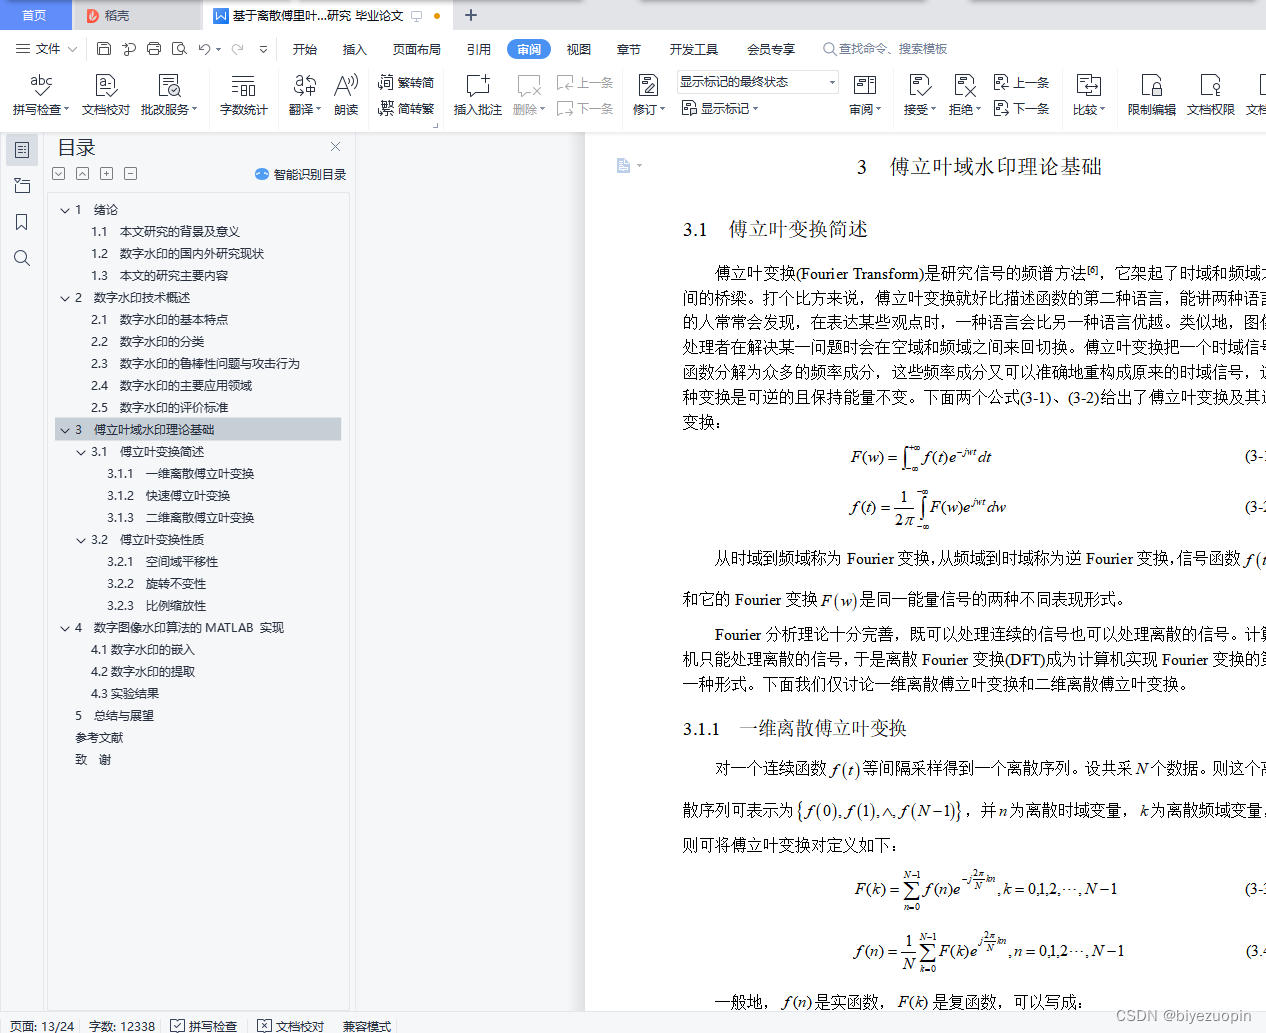Click the 修订 track changes icon
1266x1033 pixels.
pyautogui.click(x=648, y=85)
